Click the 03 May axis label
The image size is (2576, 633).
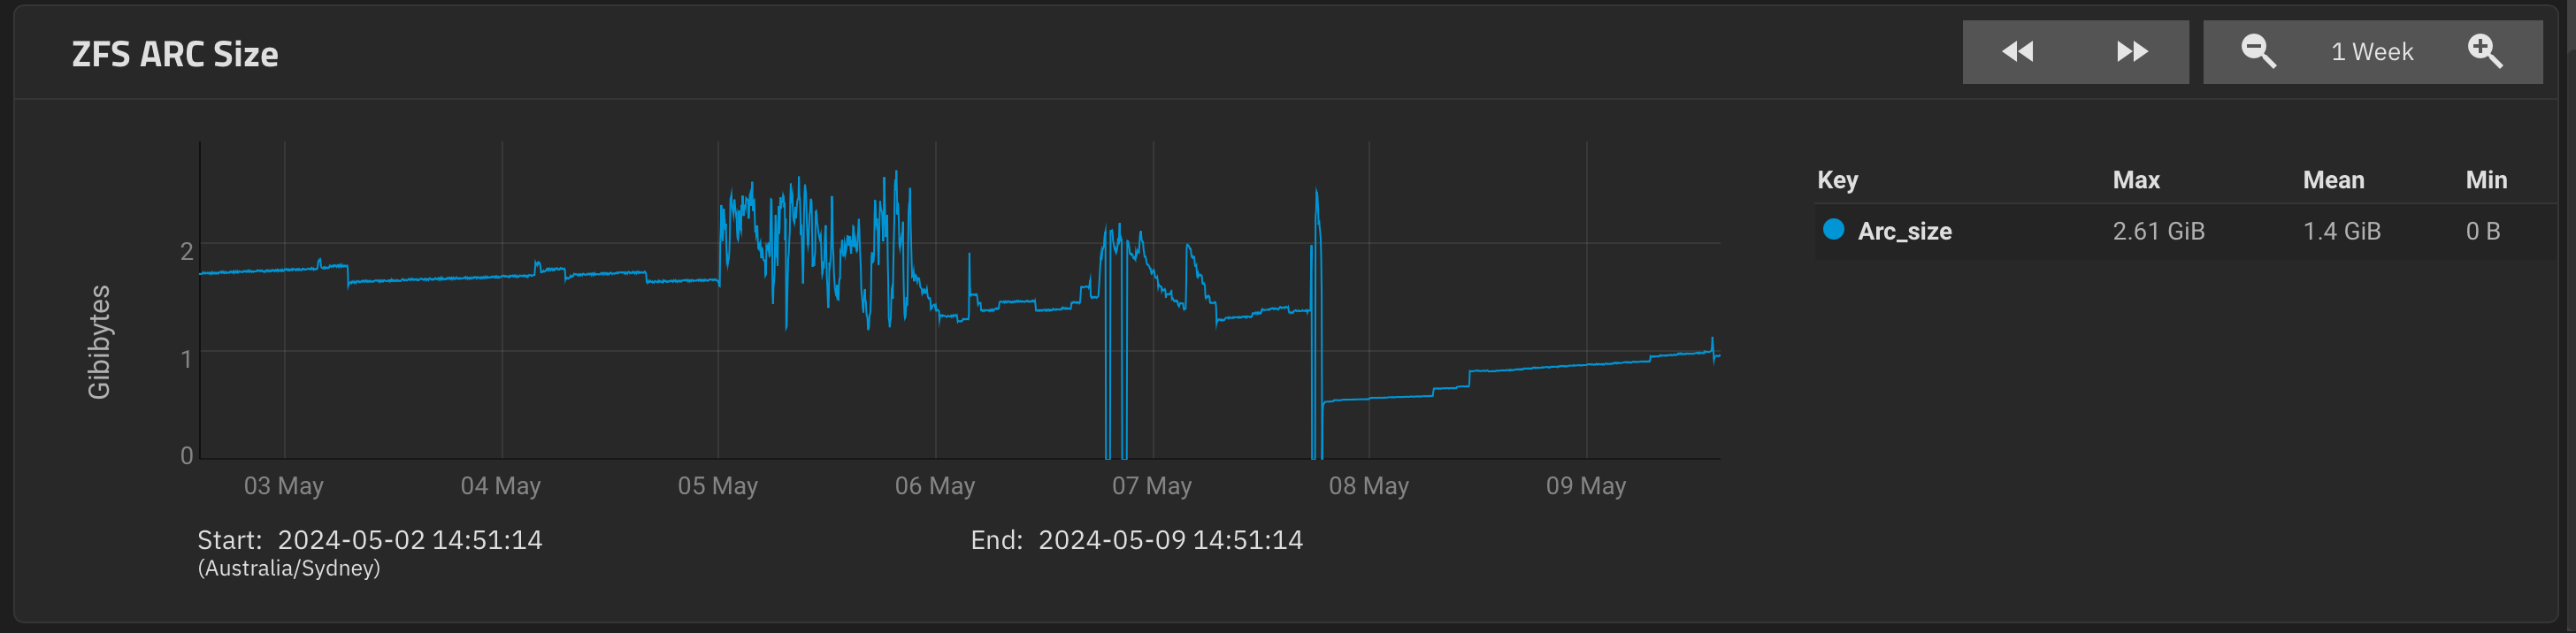pyautogui.click(x=284, y=486)
